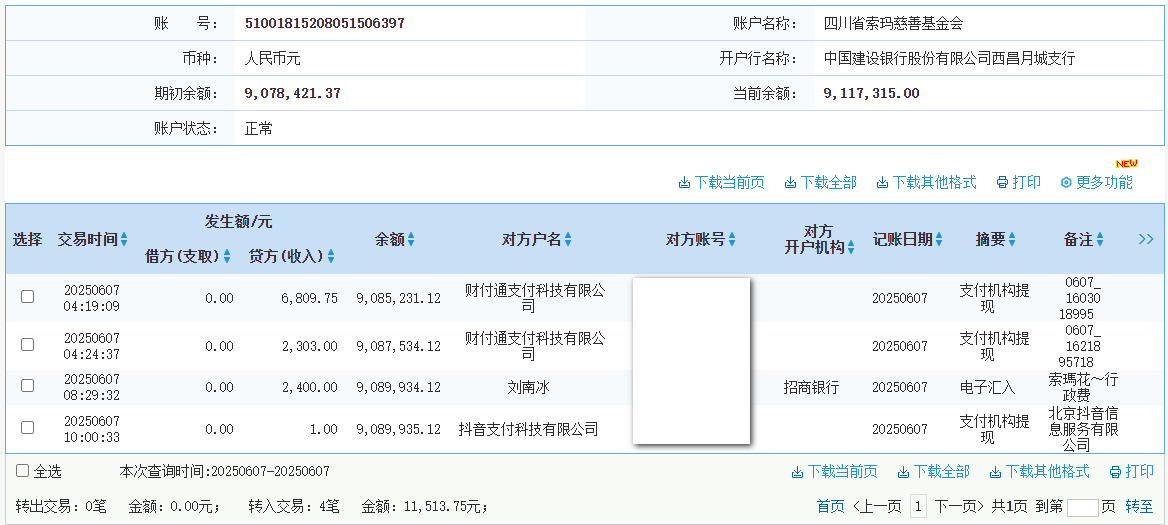
Task: Click 招商银行 institution cell
Action: (x=811, y=387)
